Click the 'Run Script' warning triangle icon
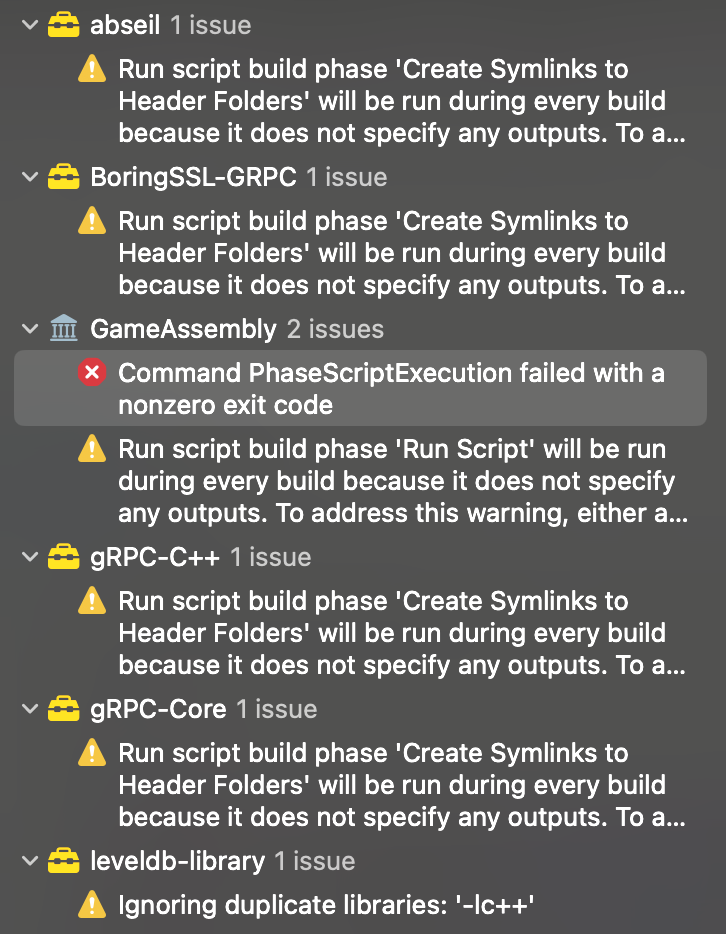Viewport: 726px width, 934px height. [x=92, y=449]
